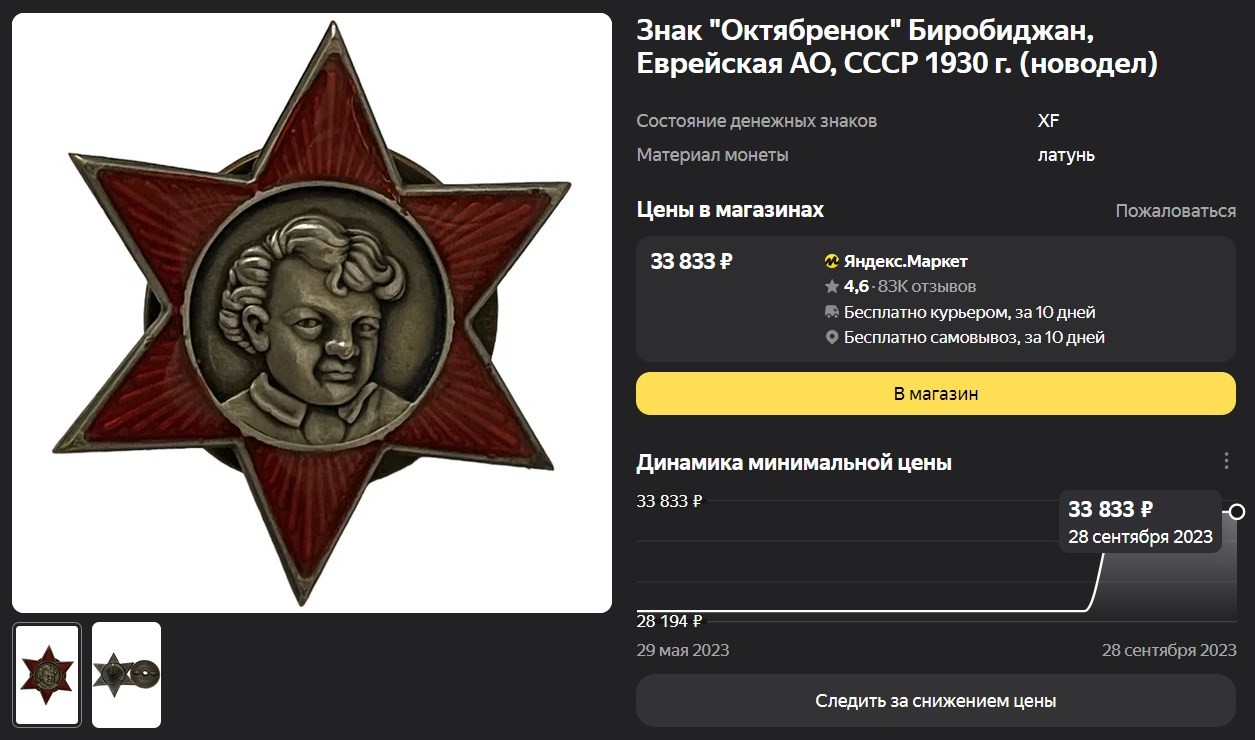
Task: Click the pickup location pin icon
Action: tap(831, 338)
